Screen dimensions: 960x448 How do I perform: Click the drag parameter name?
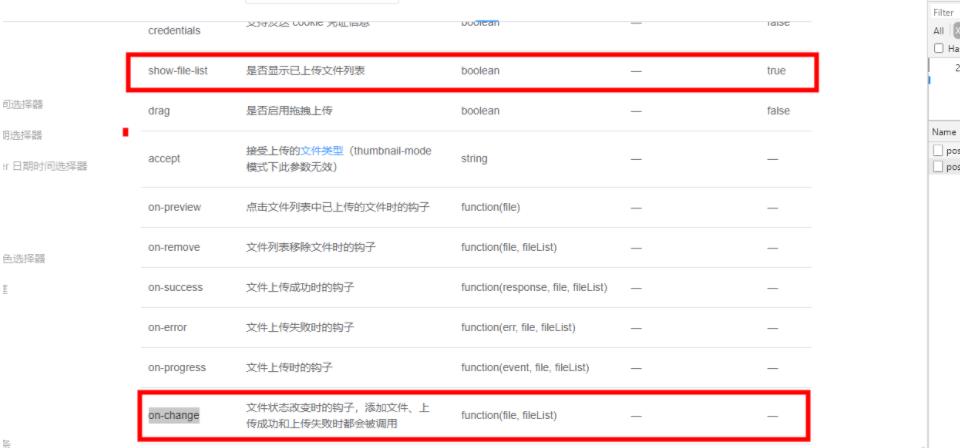pos(159,111)
